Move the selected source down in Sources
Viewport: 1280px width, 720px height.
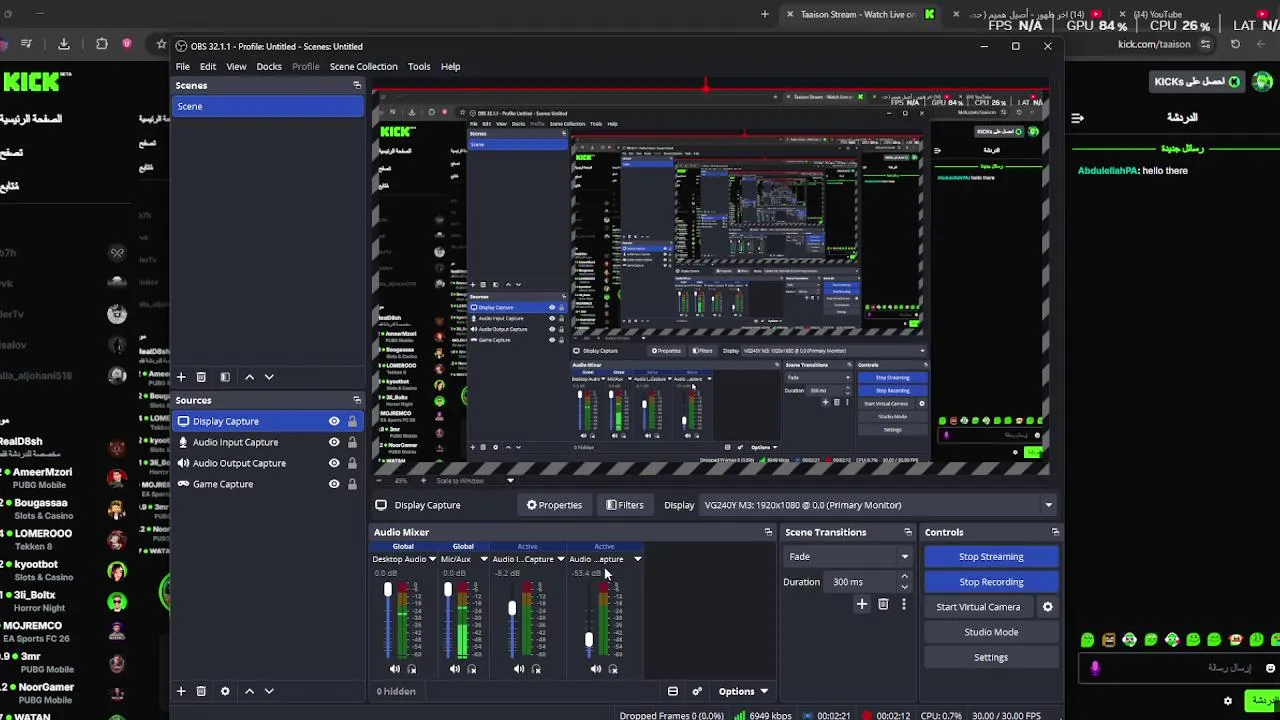(x=269, y=691)
